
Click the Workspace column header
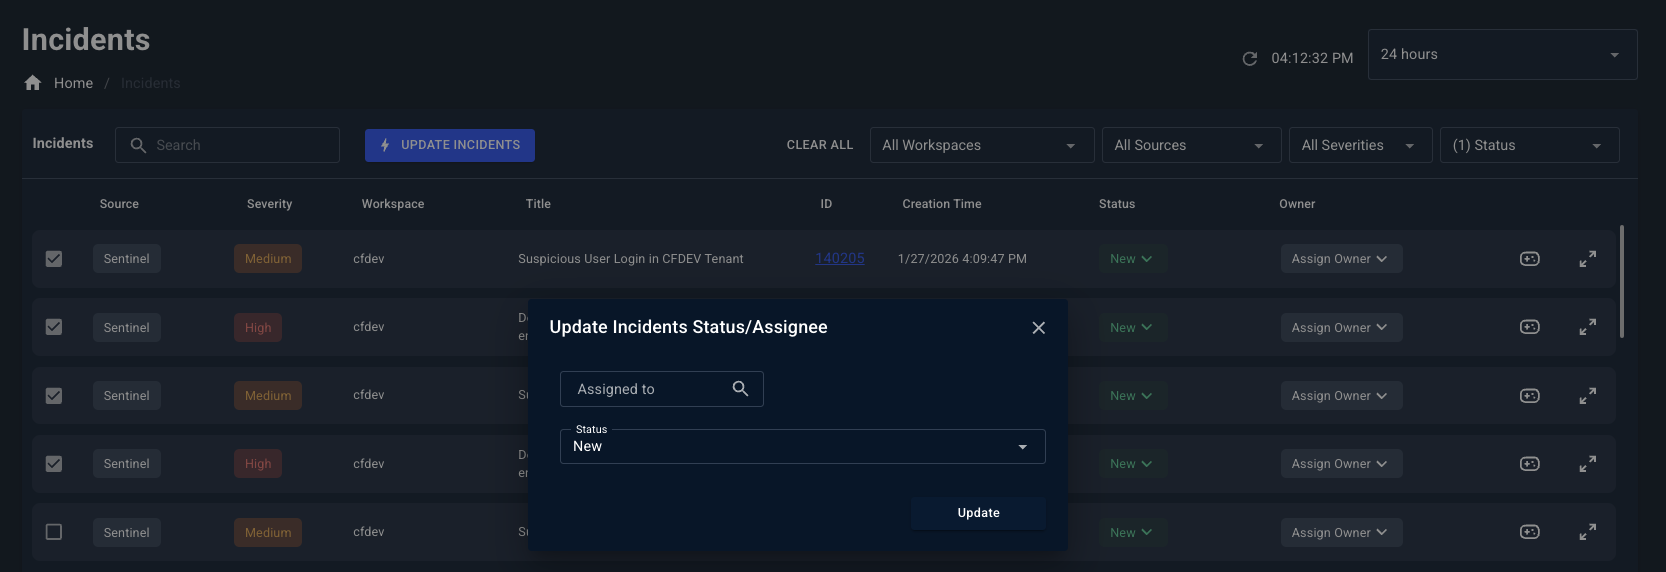click(392, 204)
